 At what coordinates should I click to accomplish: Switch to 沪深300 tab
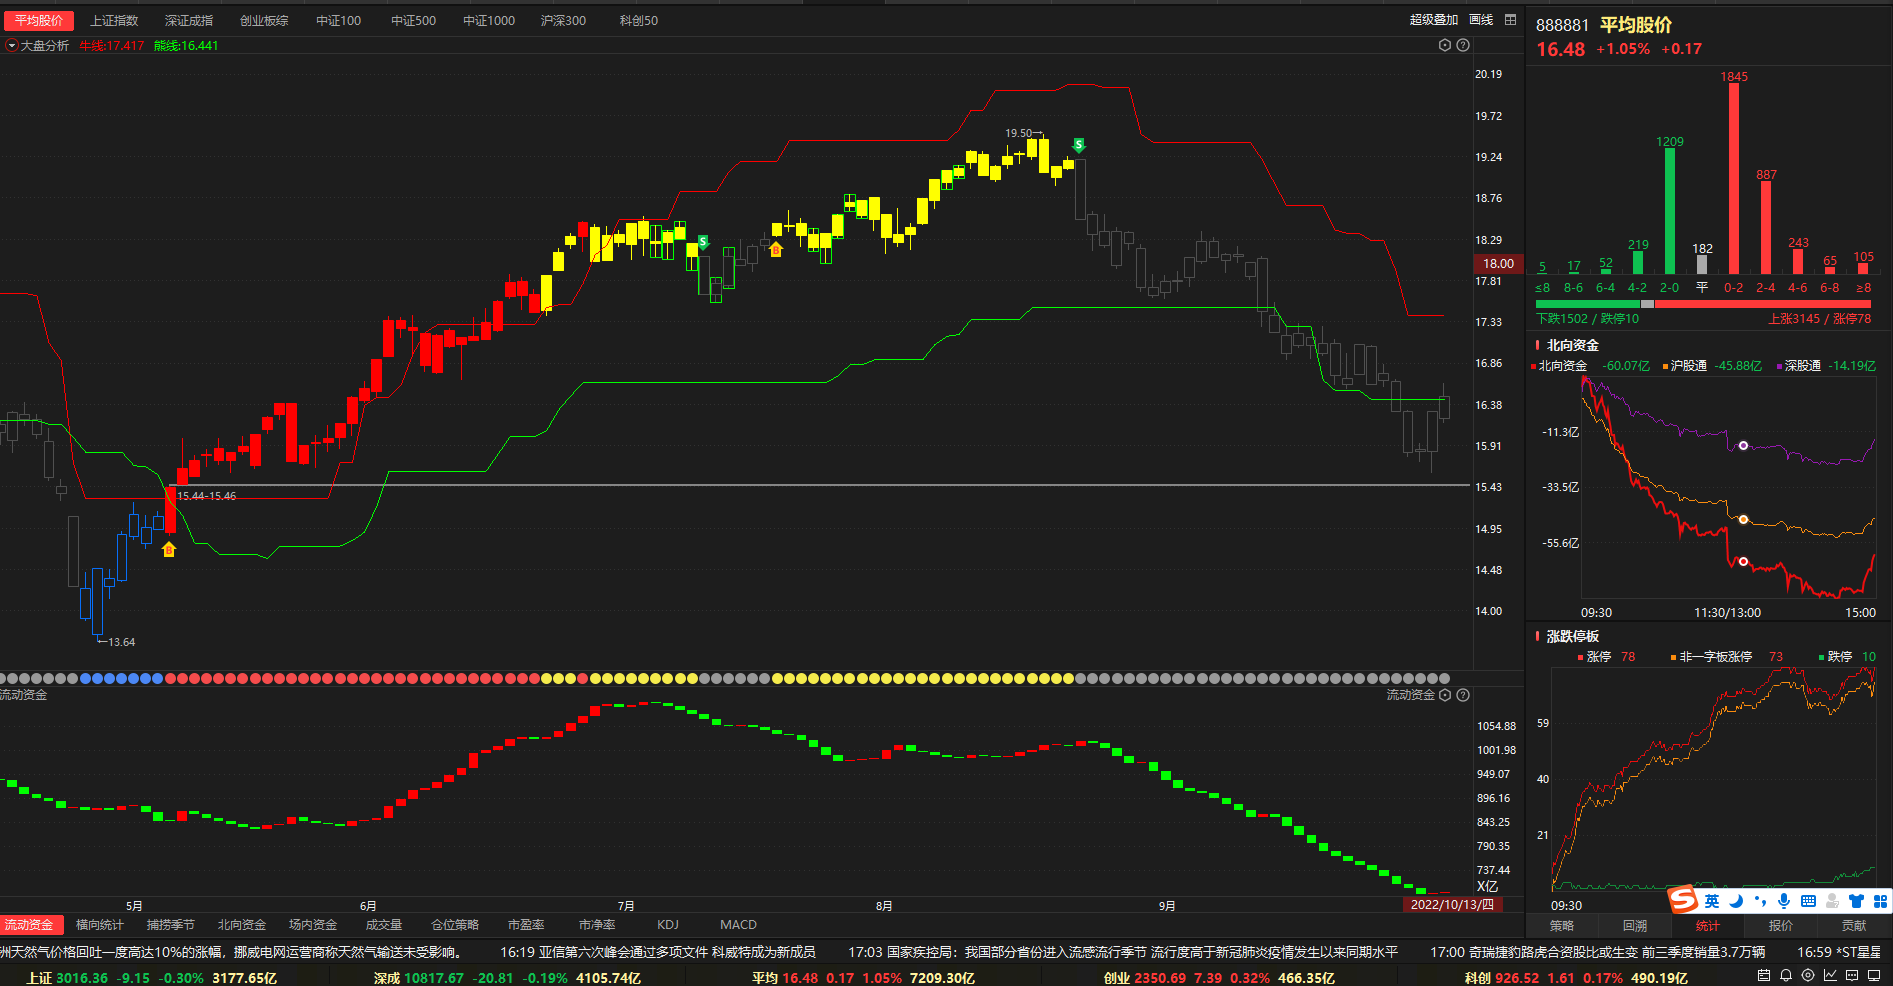point(563,20)
